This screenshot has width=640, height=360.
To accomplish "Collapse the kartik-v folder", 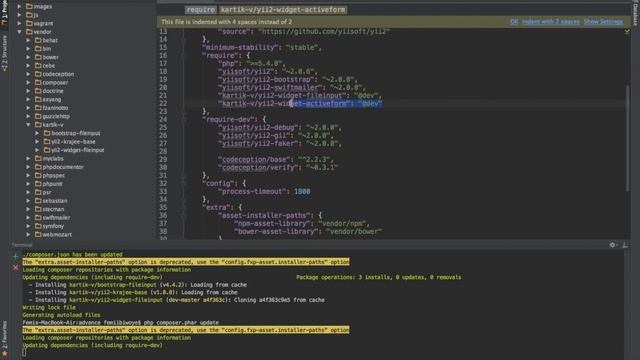I will click(x=28, y=124).
